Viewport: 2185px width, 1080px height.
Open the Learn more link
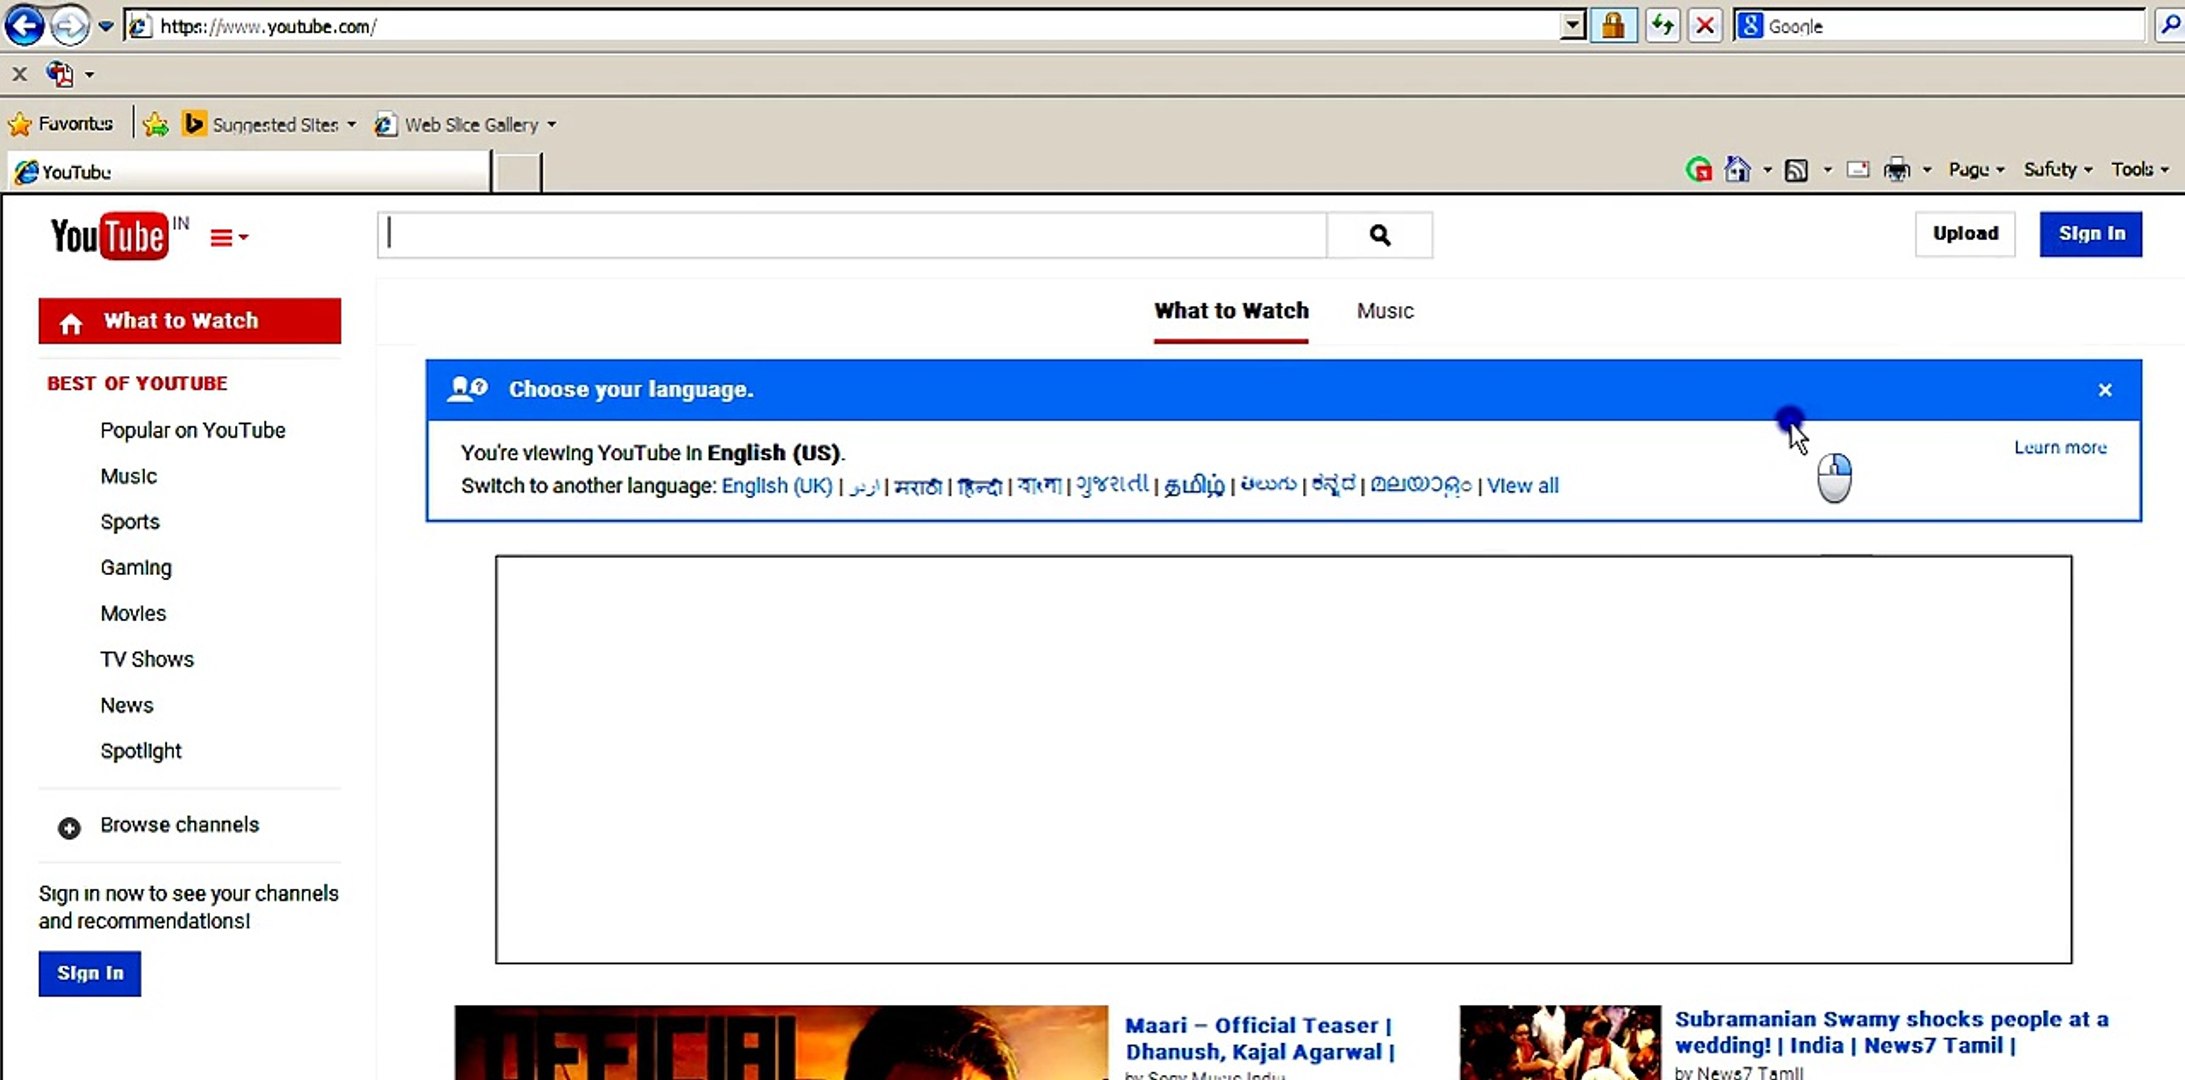click(x=2060, y=447)
